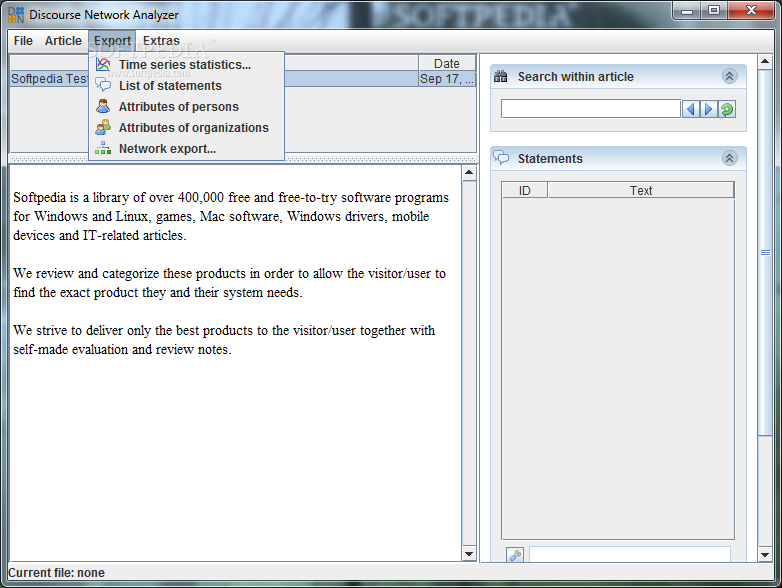The width and height of the screenshot is (782, 588).
Task: Choose List of statements export option
Action: (186, 85)
